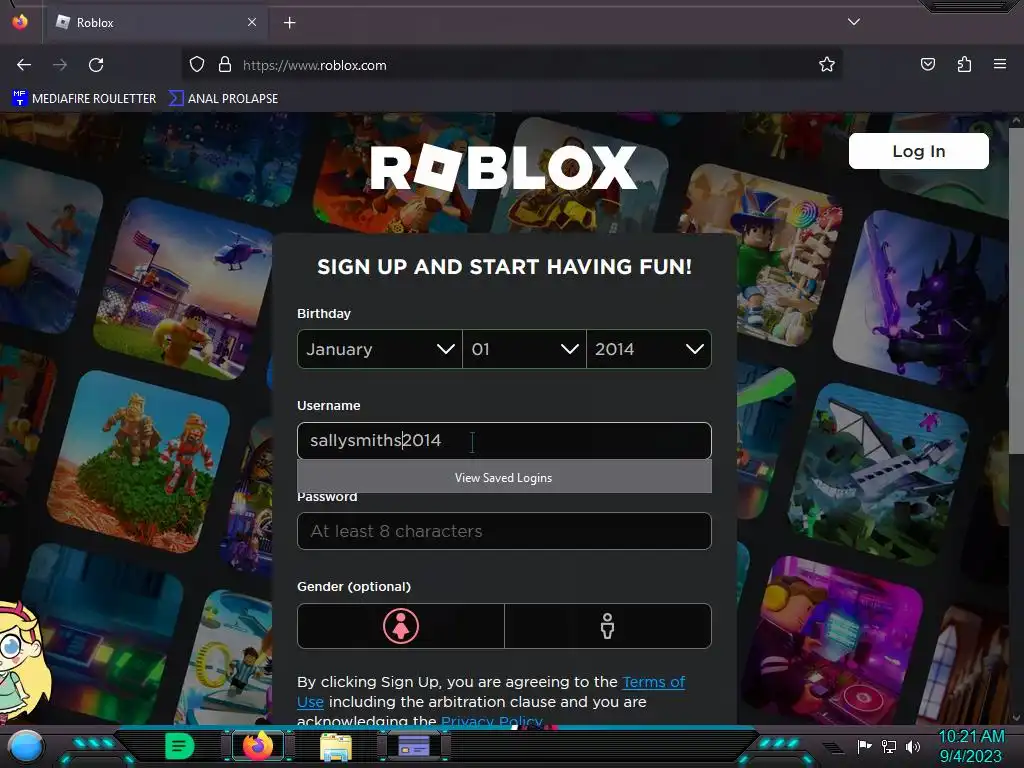Image resolution: width=1024 pixels, height=768 pixels.
Task: Go back using the browser back arrow
Action: coord(24,65)
